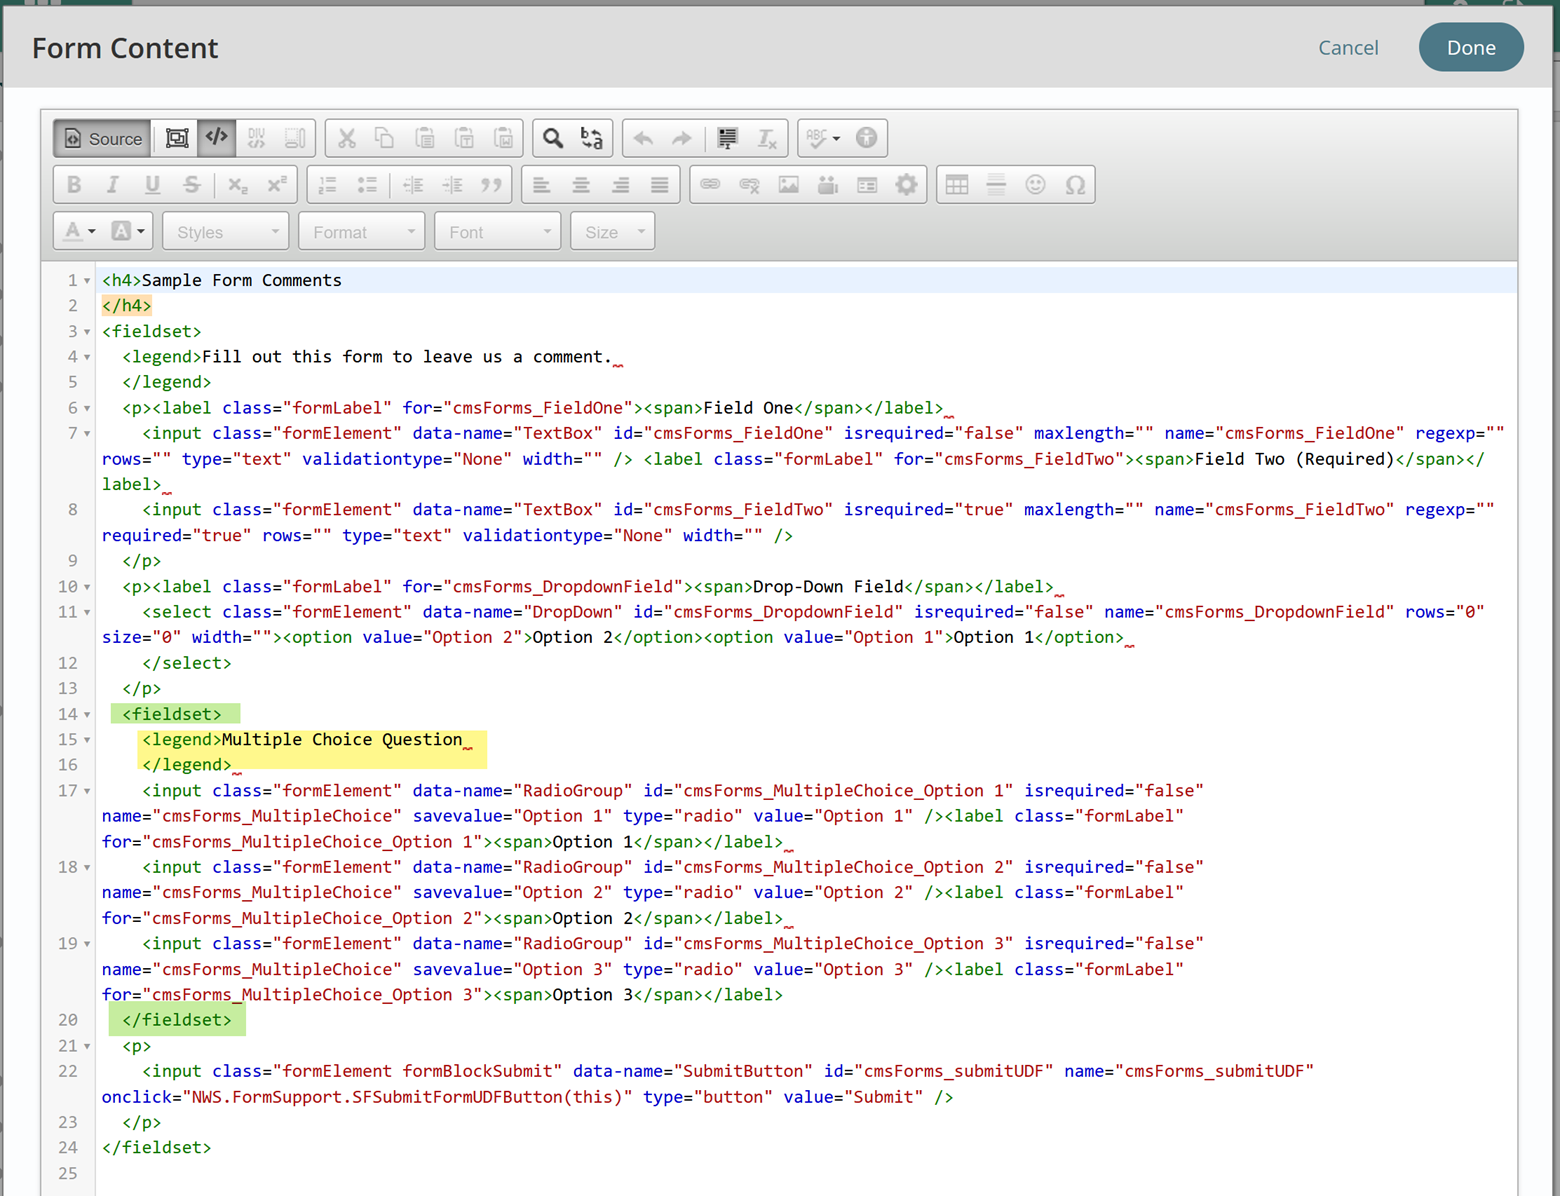
Task: Click the Insert Link icon
Action: click(x=710, y=185)
